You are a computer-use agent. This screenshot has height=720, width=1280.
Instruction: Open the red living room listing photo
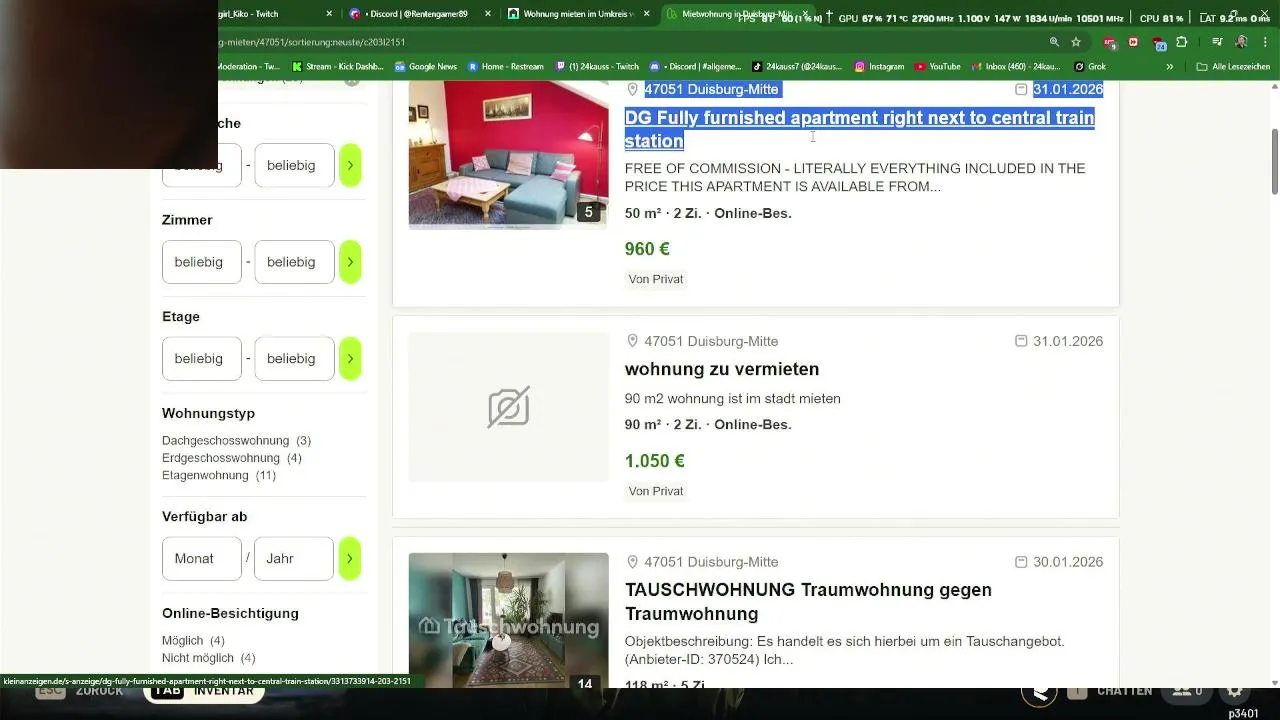[508, 155]
